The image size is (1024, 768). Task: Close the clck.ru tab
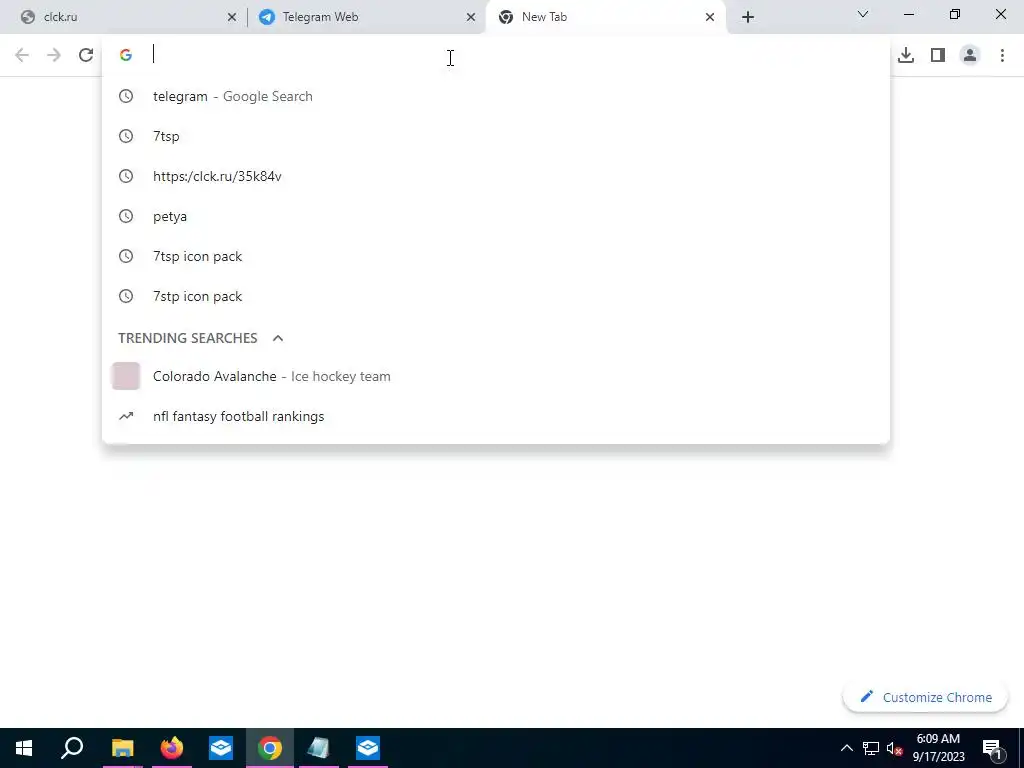pos(232,17)
